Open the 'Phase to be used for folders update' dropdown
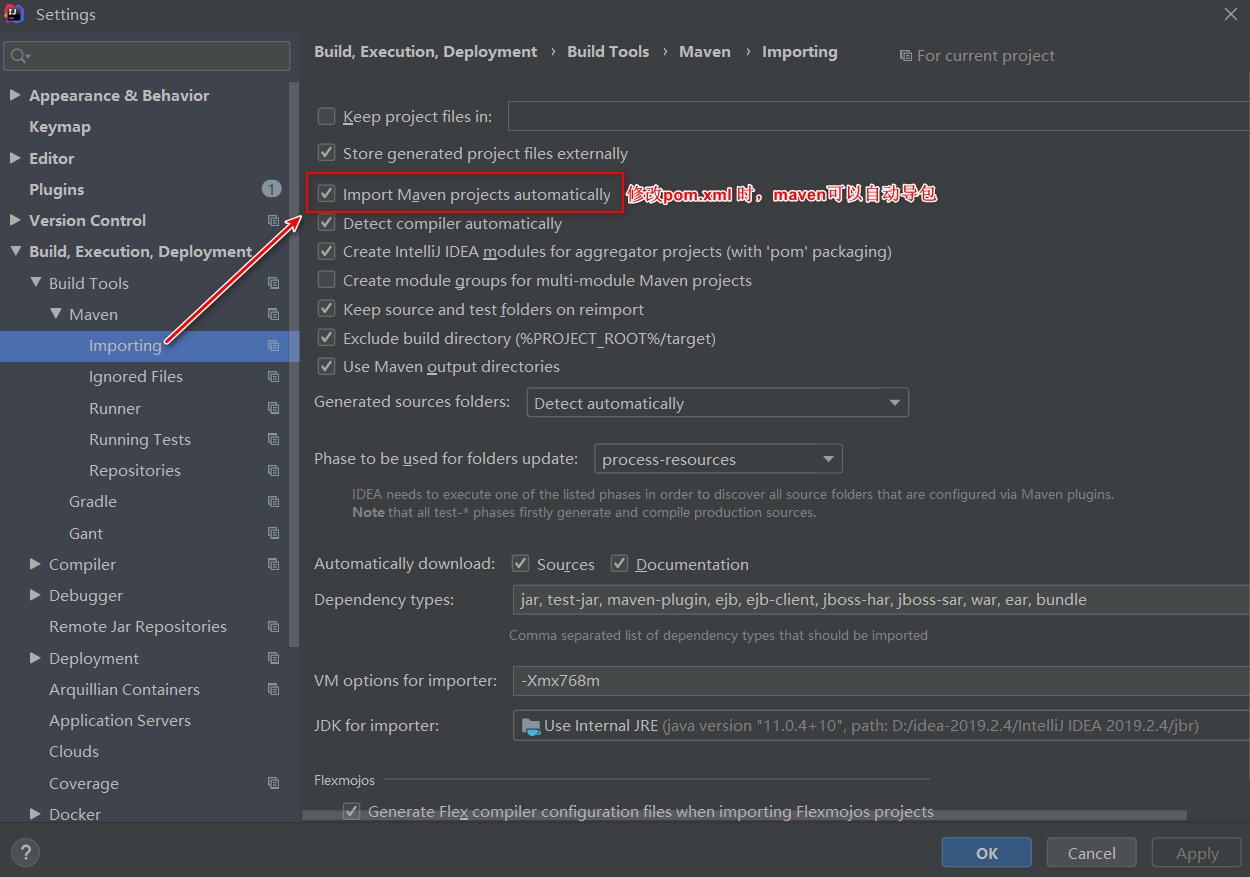This screenshot has height=877, width=1250. click(718, 459)
